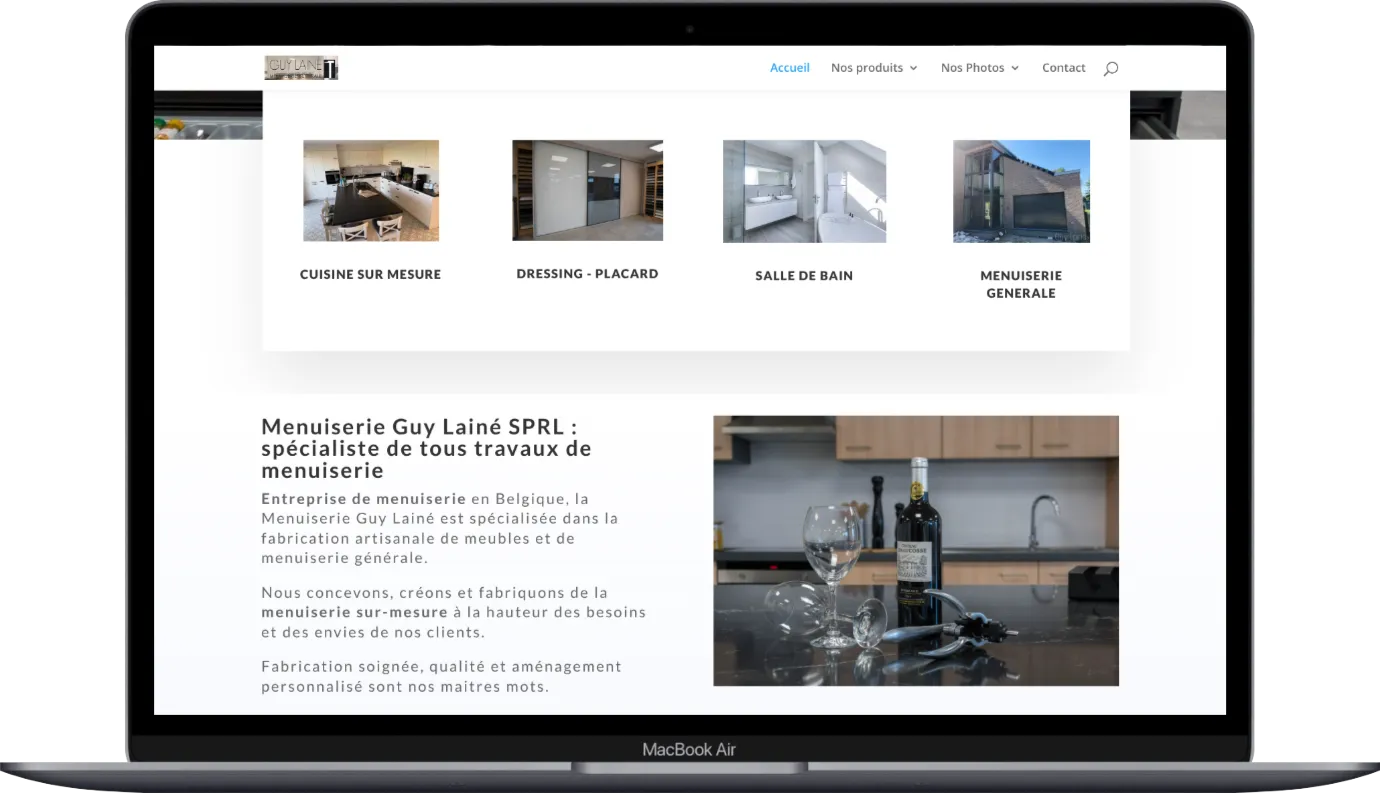This screenshot has height=793, width=1380.
Task: Select the MENUISERIE GENERALE link
Action: click(1021, 284)
